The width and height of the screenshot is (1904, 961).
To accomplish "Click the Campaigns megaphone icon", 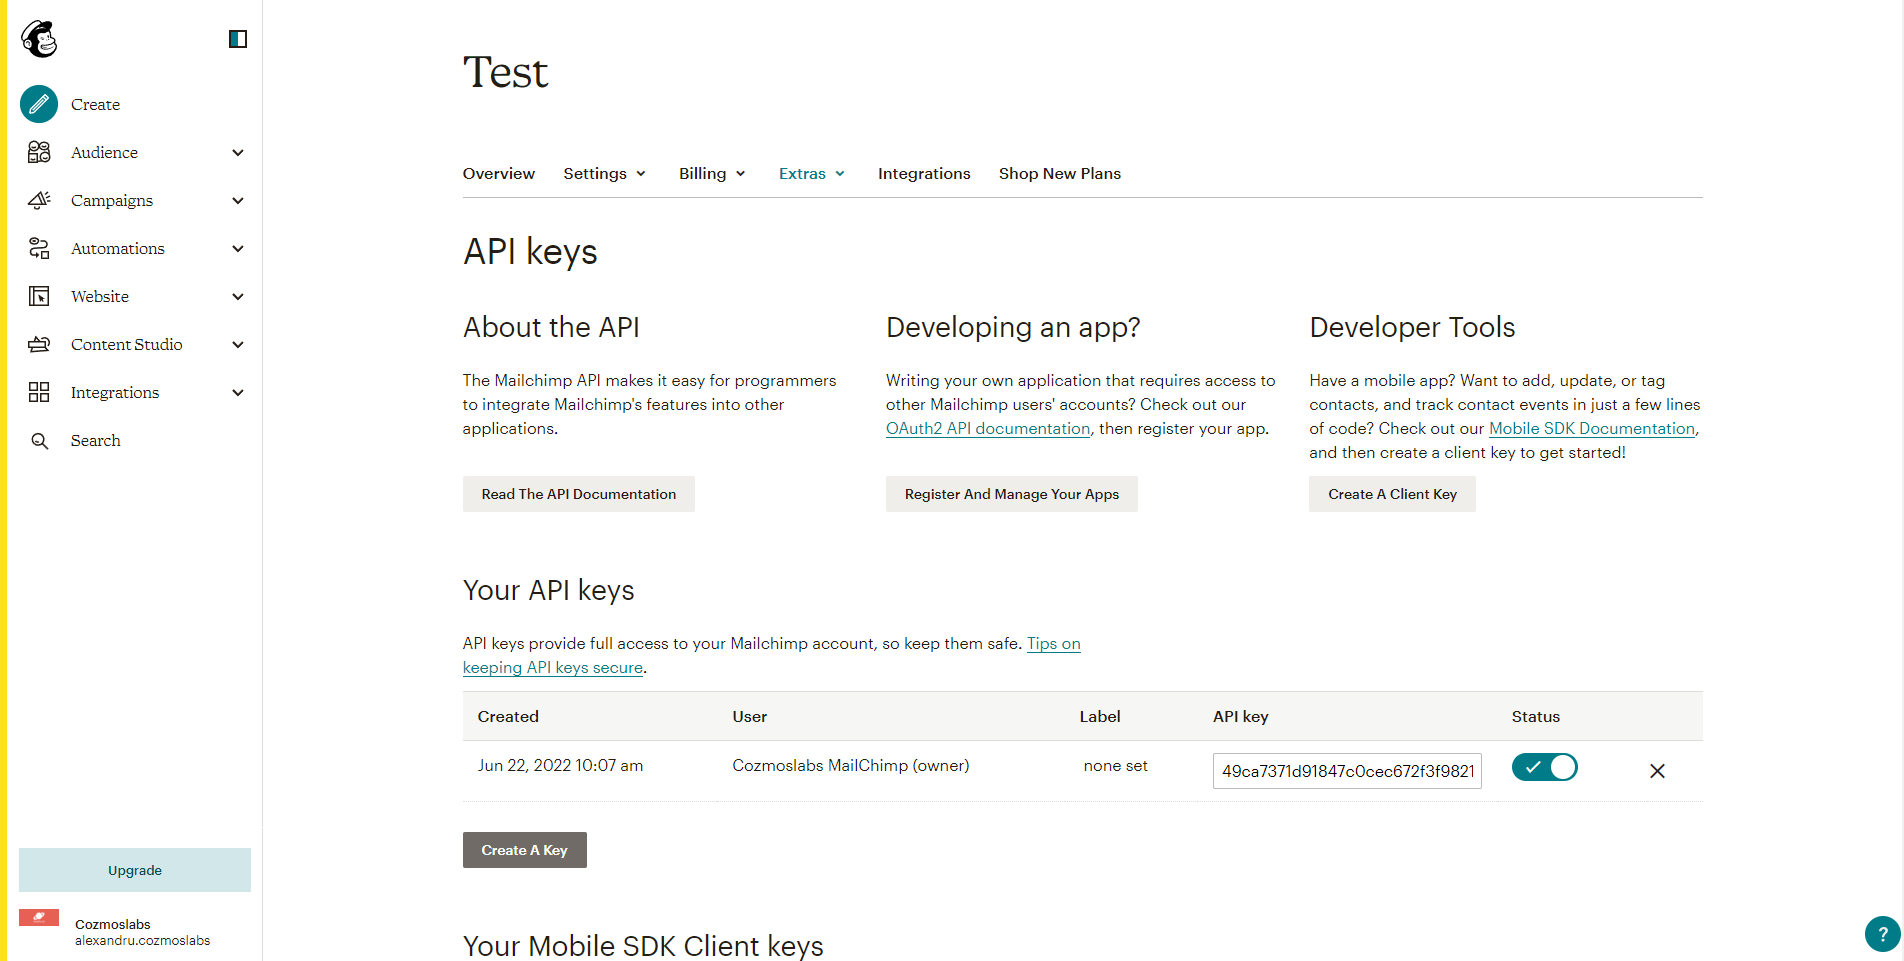I will tap(39, 200).
